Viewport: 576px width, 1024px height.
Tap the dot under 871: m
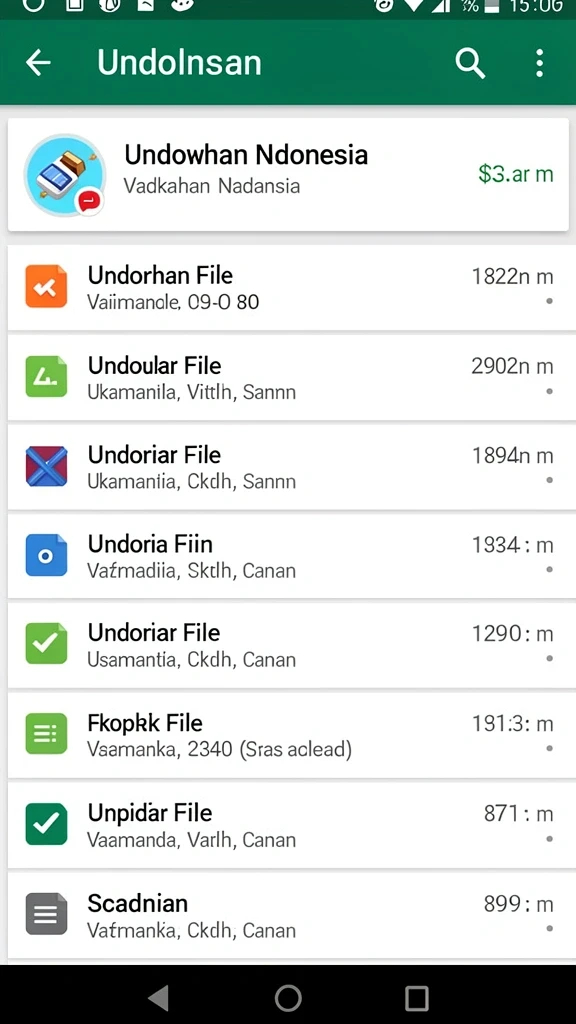point(549,839)
